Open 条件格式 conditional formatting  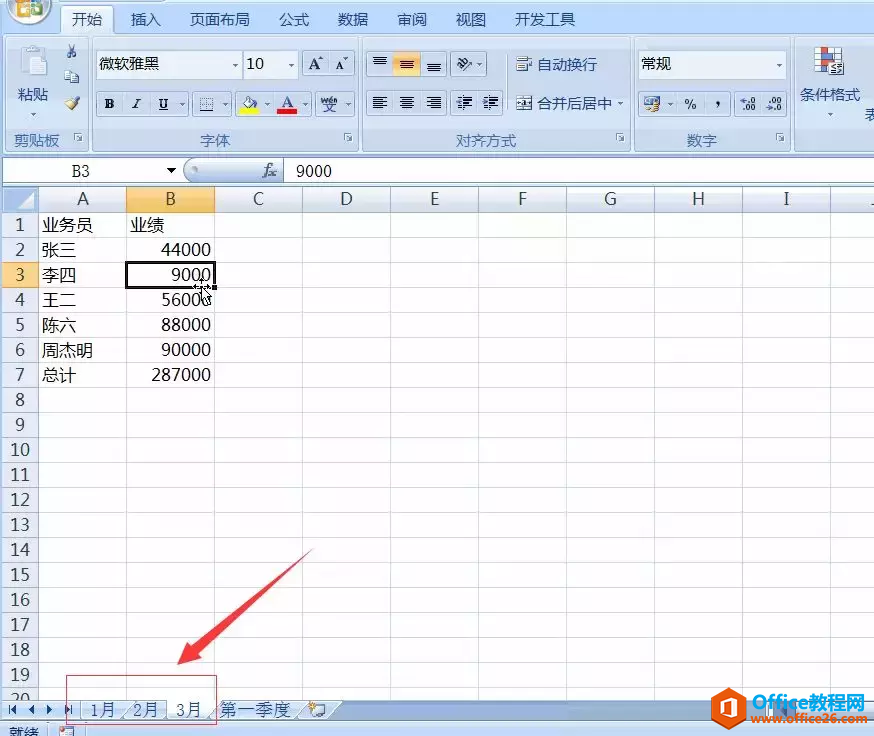coord(829,81)
